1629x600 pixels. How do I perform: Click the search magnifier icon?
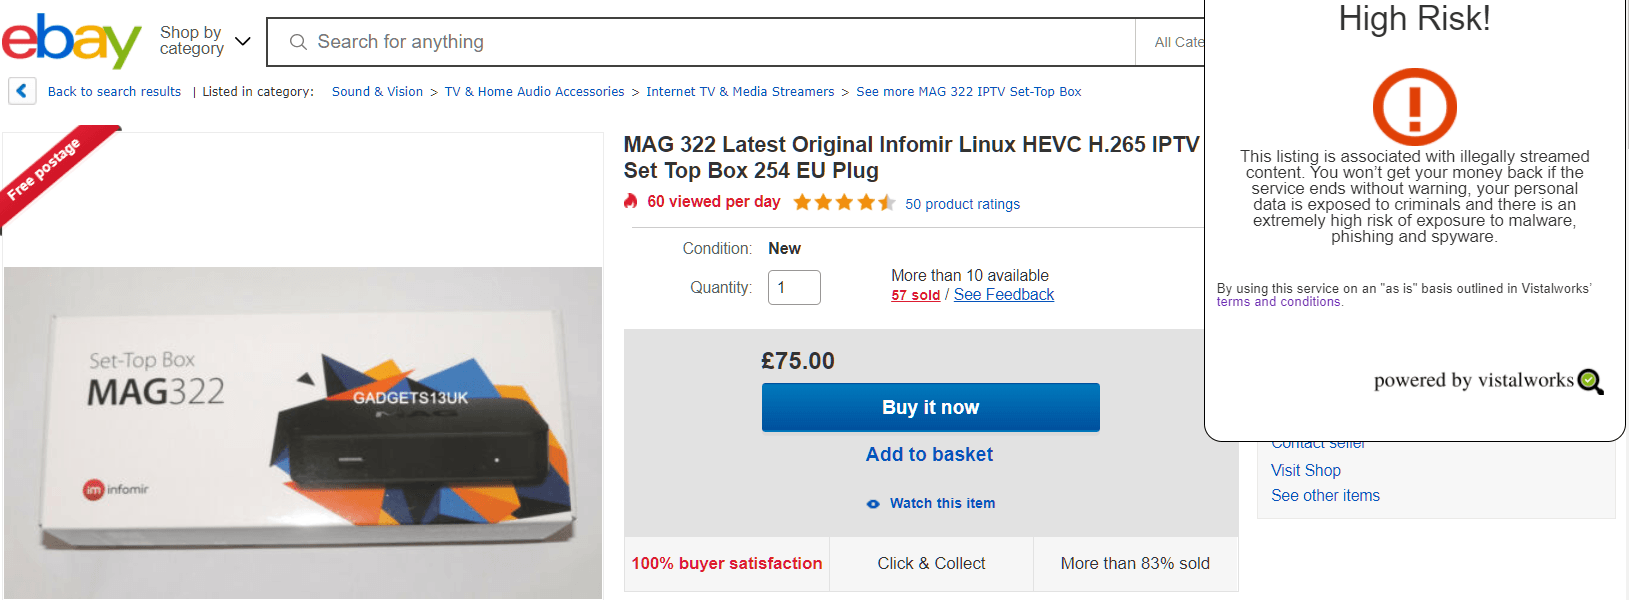[x=298, y=42]
